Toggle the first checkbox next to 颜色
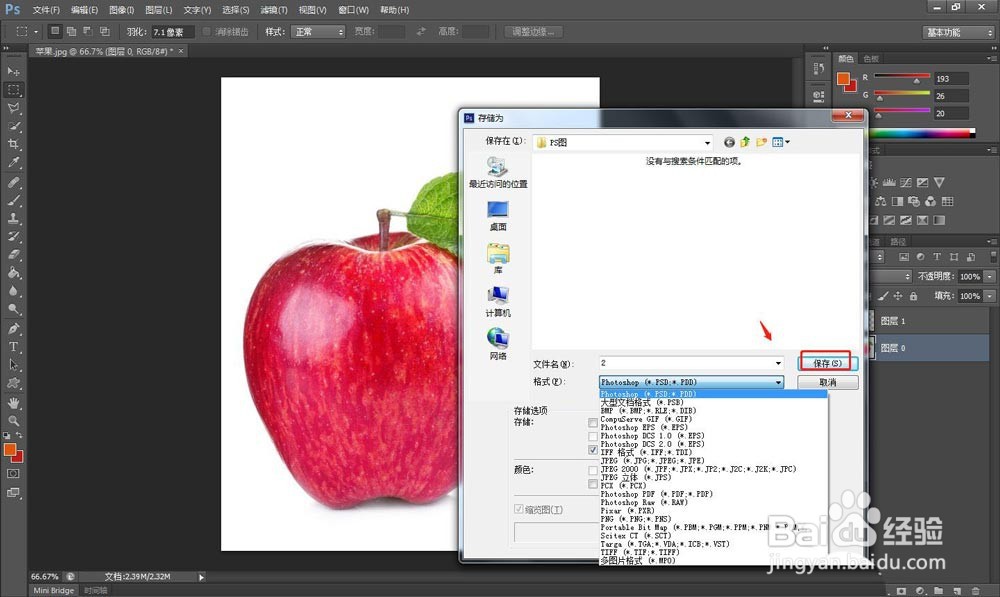 click(593, 470)
